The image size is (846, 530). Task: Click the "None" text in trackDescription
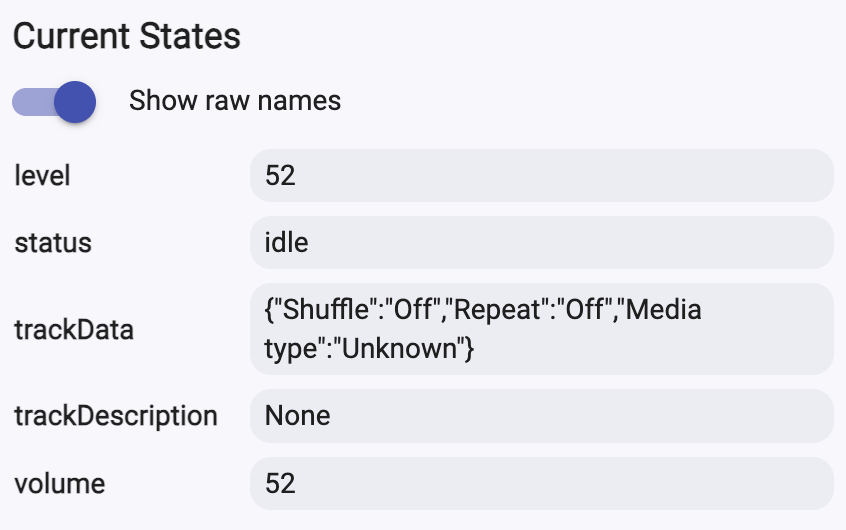coord(297,415)
